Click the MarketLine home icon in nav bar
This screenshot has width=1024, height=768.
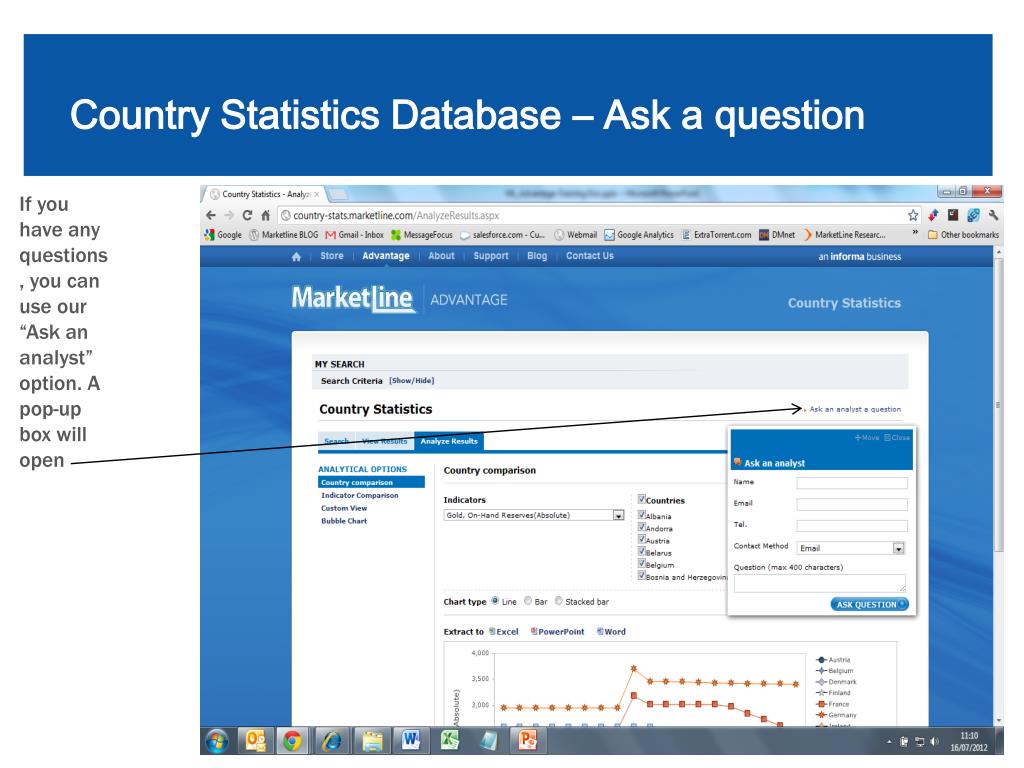tap(296, 257)
